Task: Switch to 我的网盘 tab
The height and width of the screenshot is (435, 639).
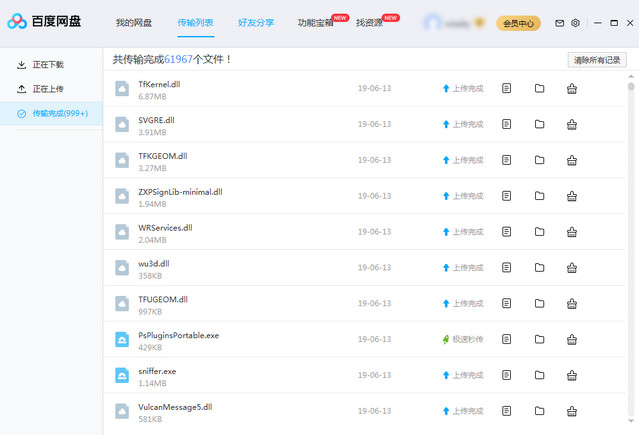Action: (134, 22)
